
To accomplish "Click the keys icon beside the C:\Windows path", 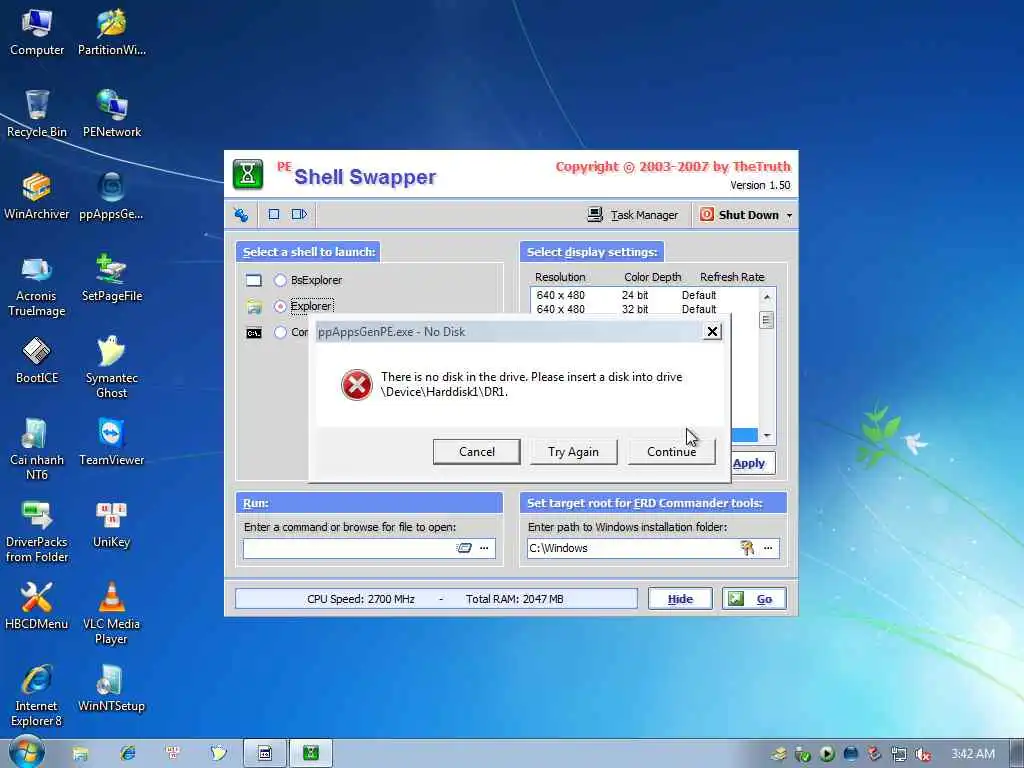I will click(x=747, y=548).
